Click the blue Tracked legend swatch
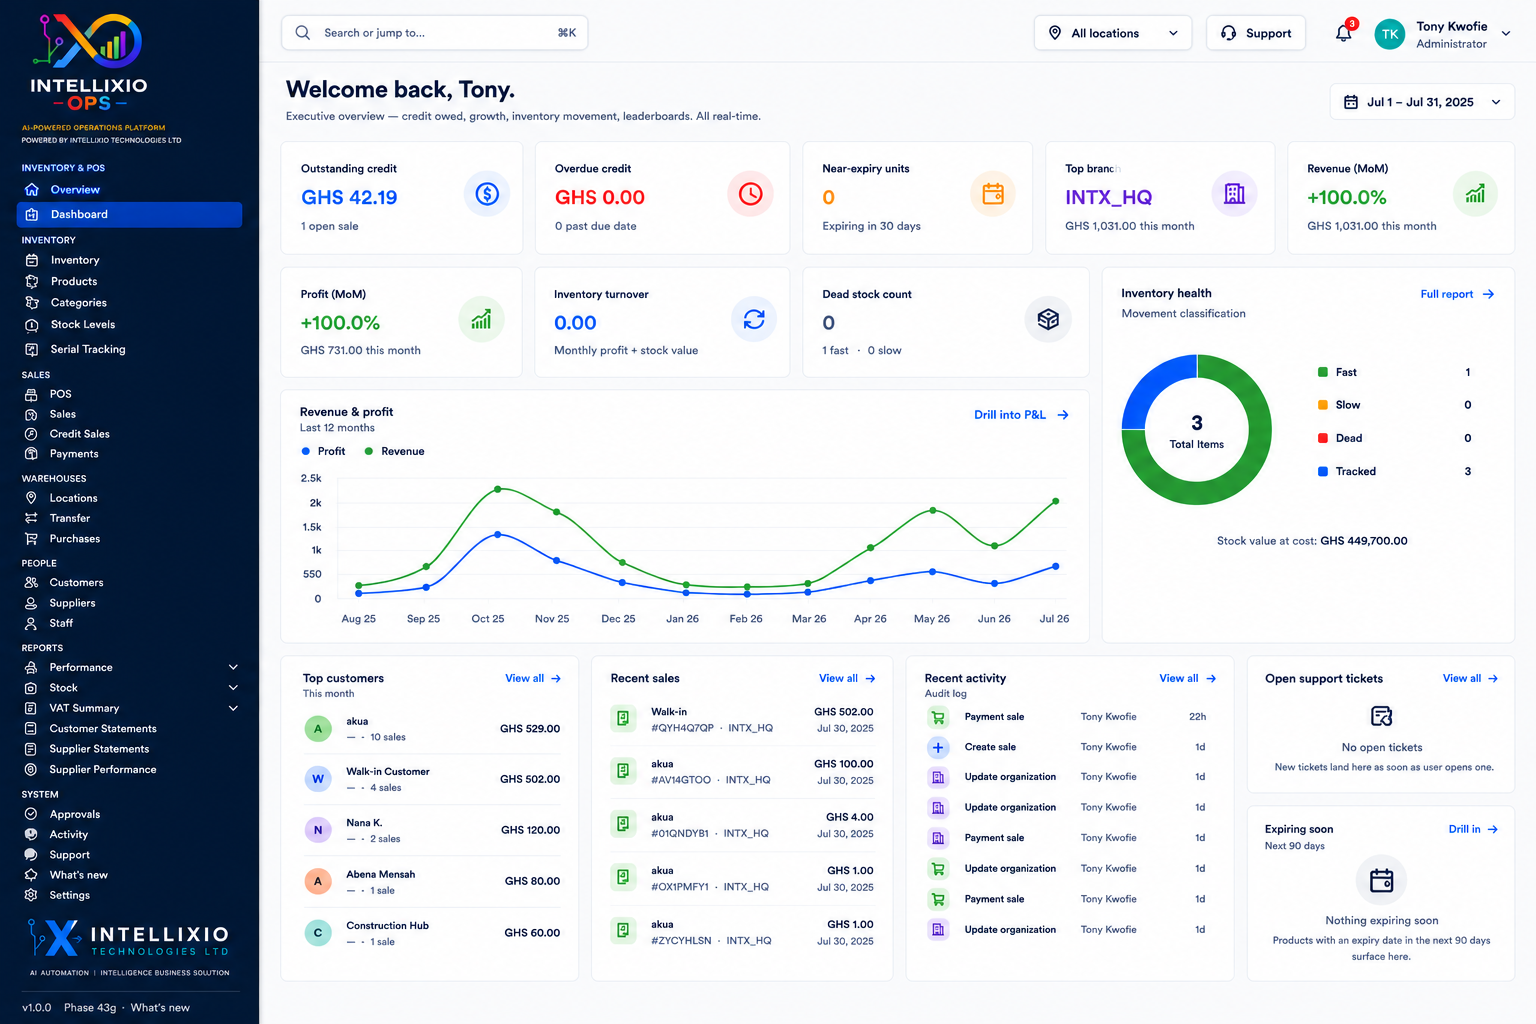 (x=1323, y=471)
